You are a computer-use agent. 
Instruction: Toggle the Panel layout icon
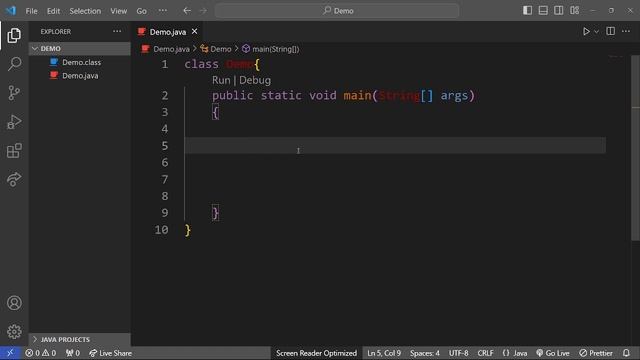[543, 11]
